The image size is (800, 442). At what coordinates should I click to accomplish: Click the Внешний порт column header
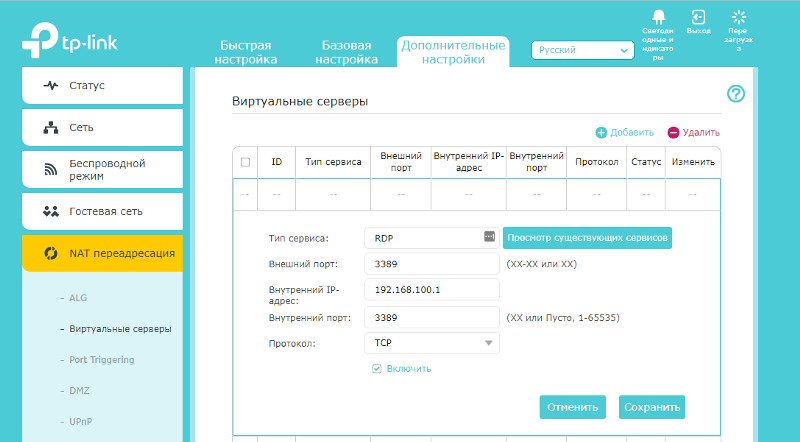click(x=401, y=162)
